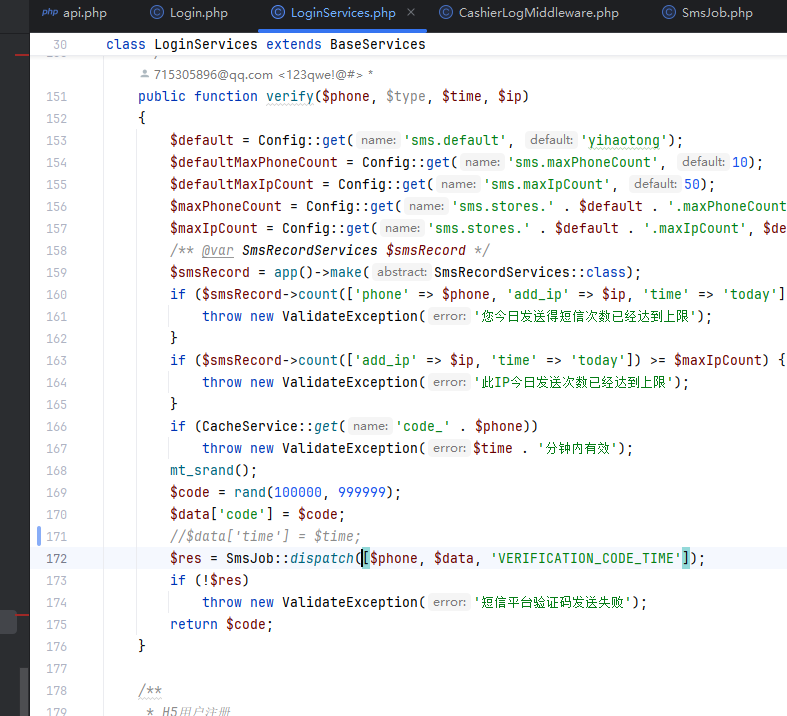
Task: Click the 999999 number on line 169
Action: 361,493
